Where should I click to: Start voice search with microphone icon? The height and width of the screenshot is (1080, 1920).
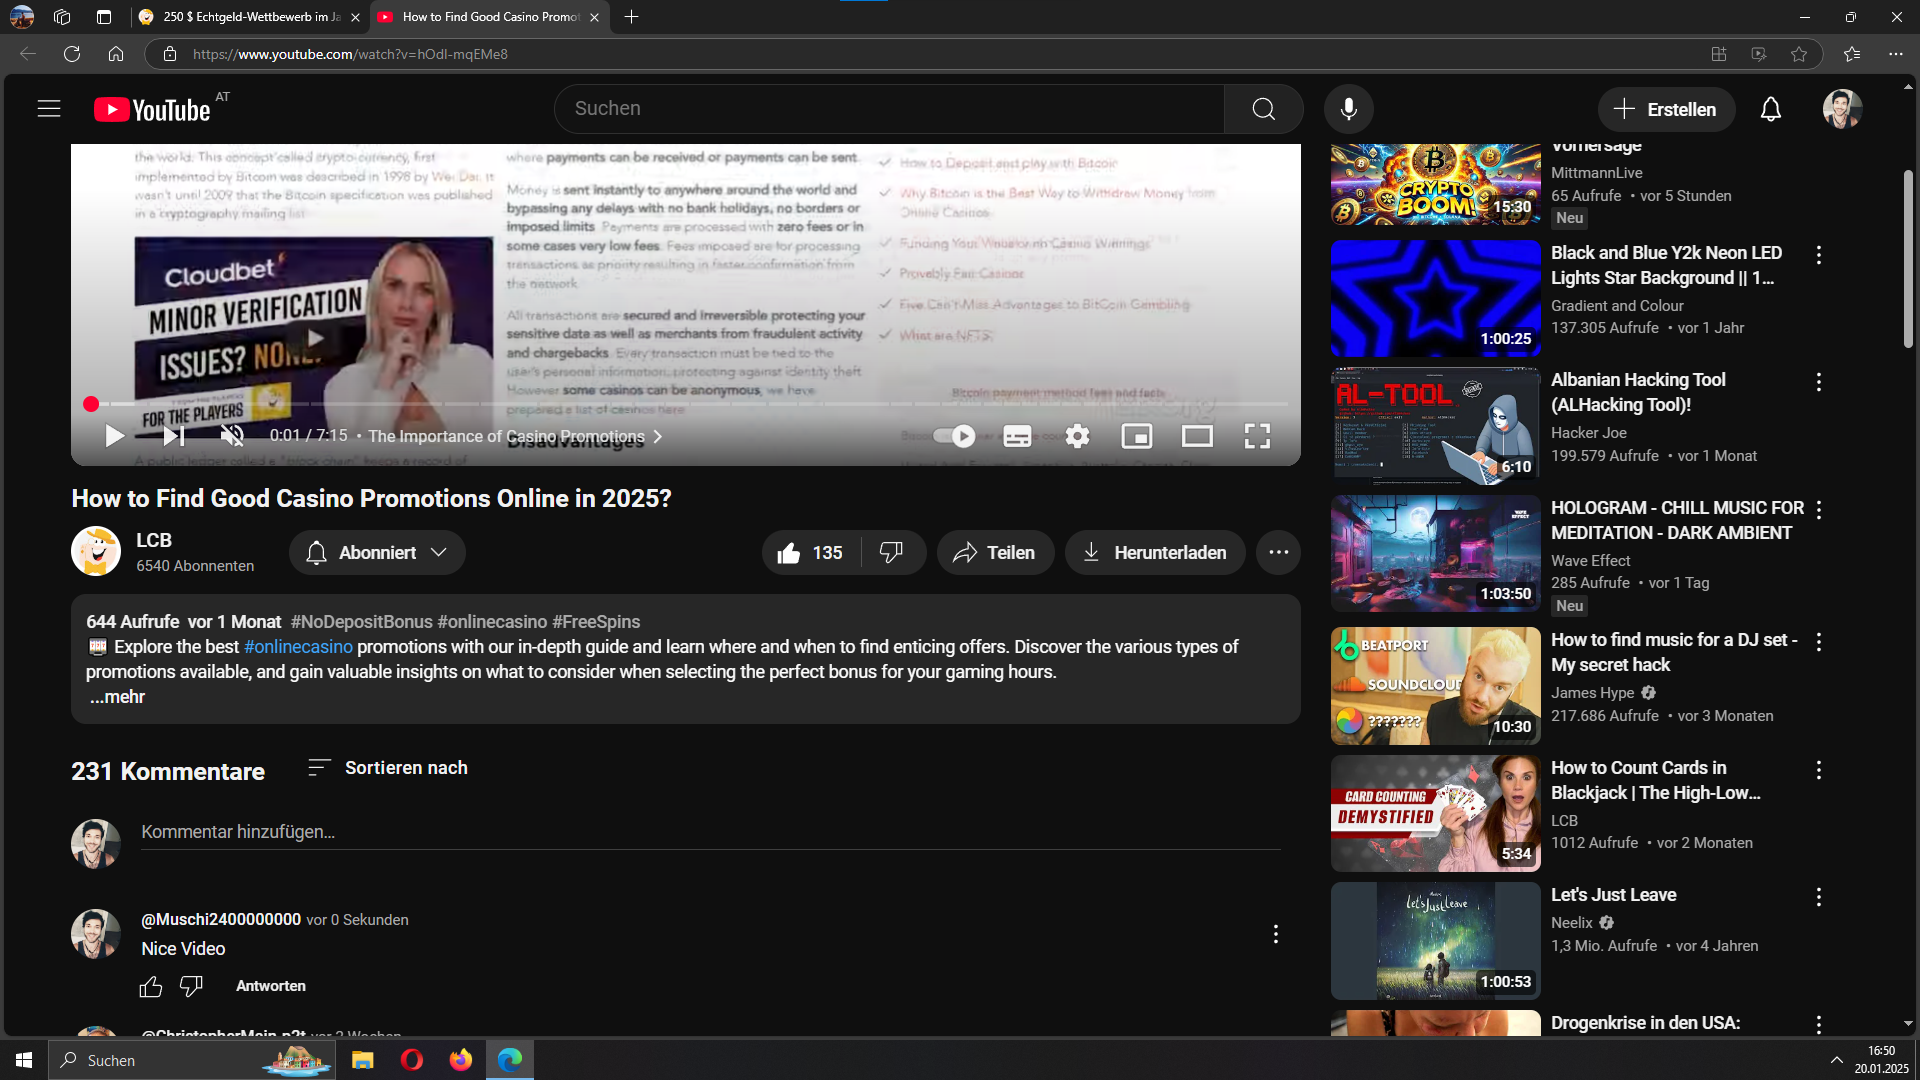pos(1349,109)
